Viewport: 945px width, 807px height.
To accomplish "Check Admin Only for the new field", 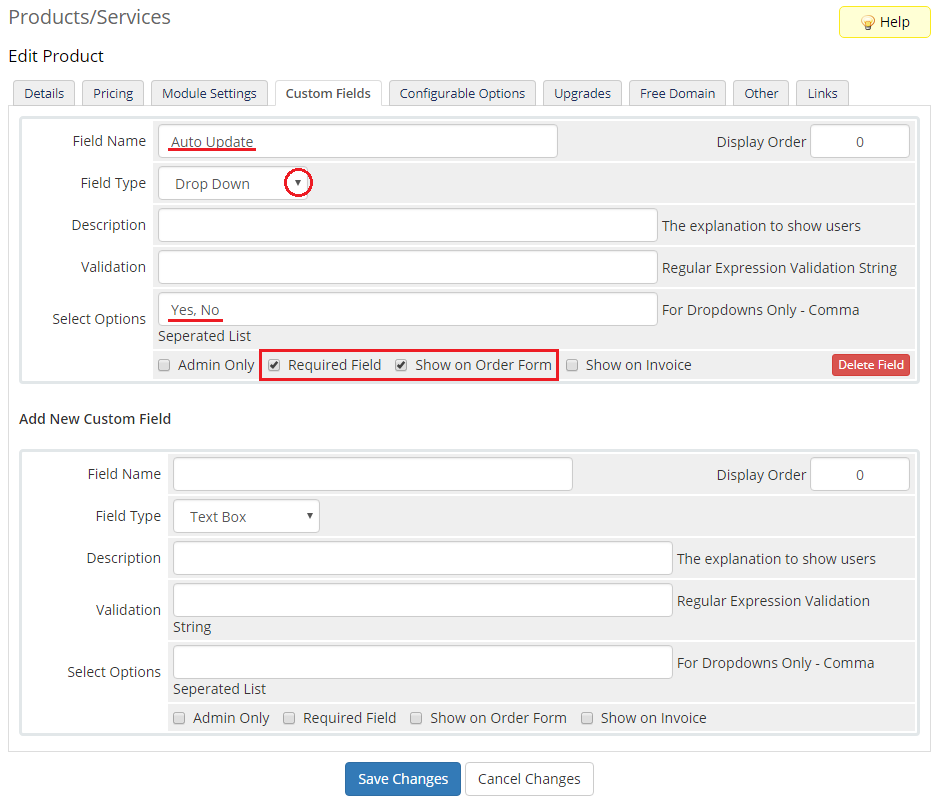I will 179,718.
